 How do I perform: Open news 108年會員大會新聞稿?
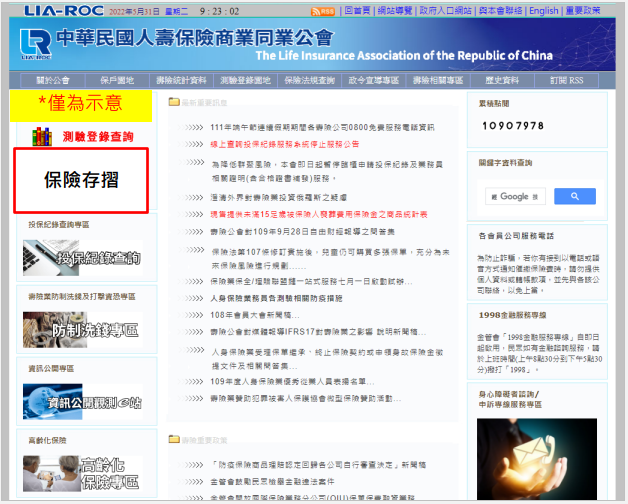pos(255,315)
